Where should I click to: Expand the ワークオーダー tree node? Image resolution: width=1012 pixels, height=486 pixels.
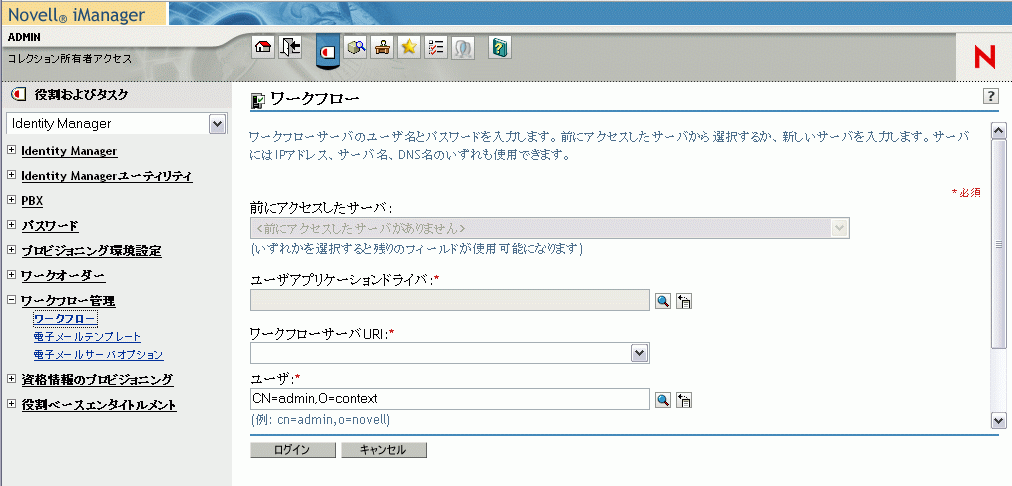click(11, 275)
